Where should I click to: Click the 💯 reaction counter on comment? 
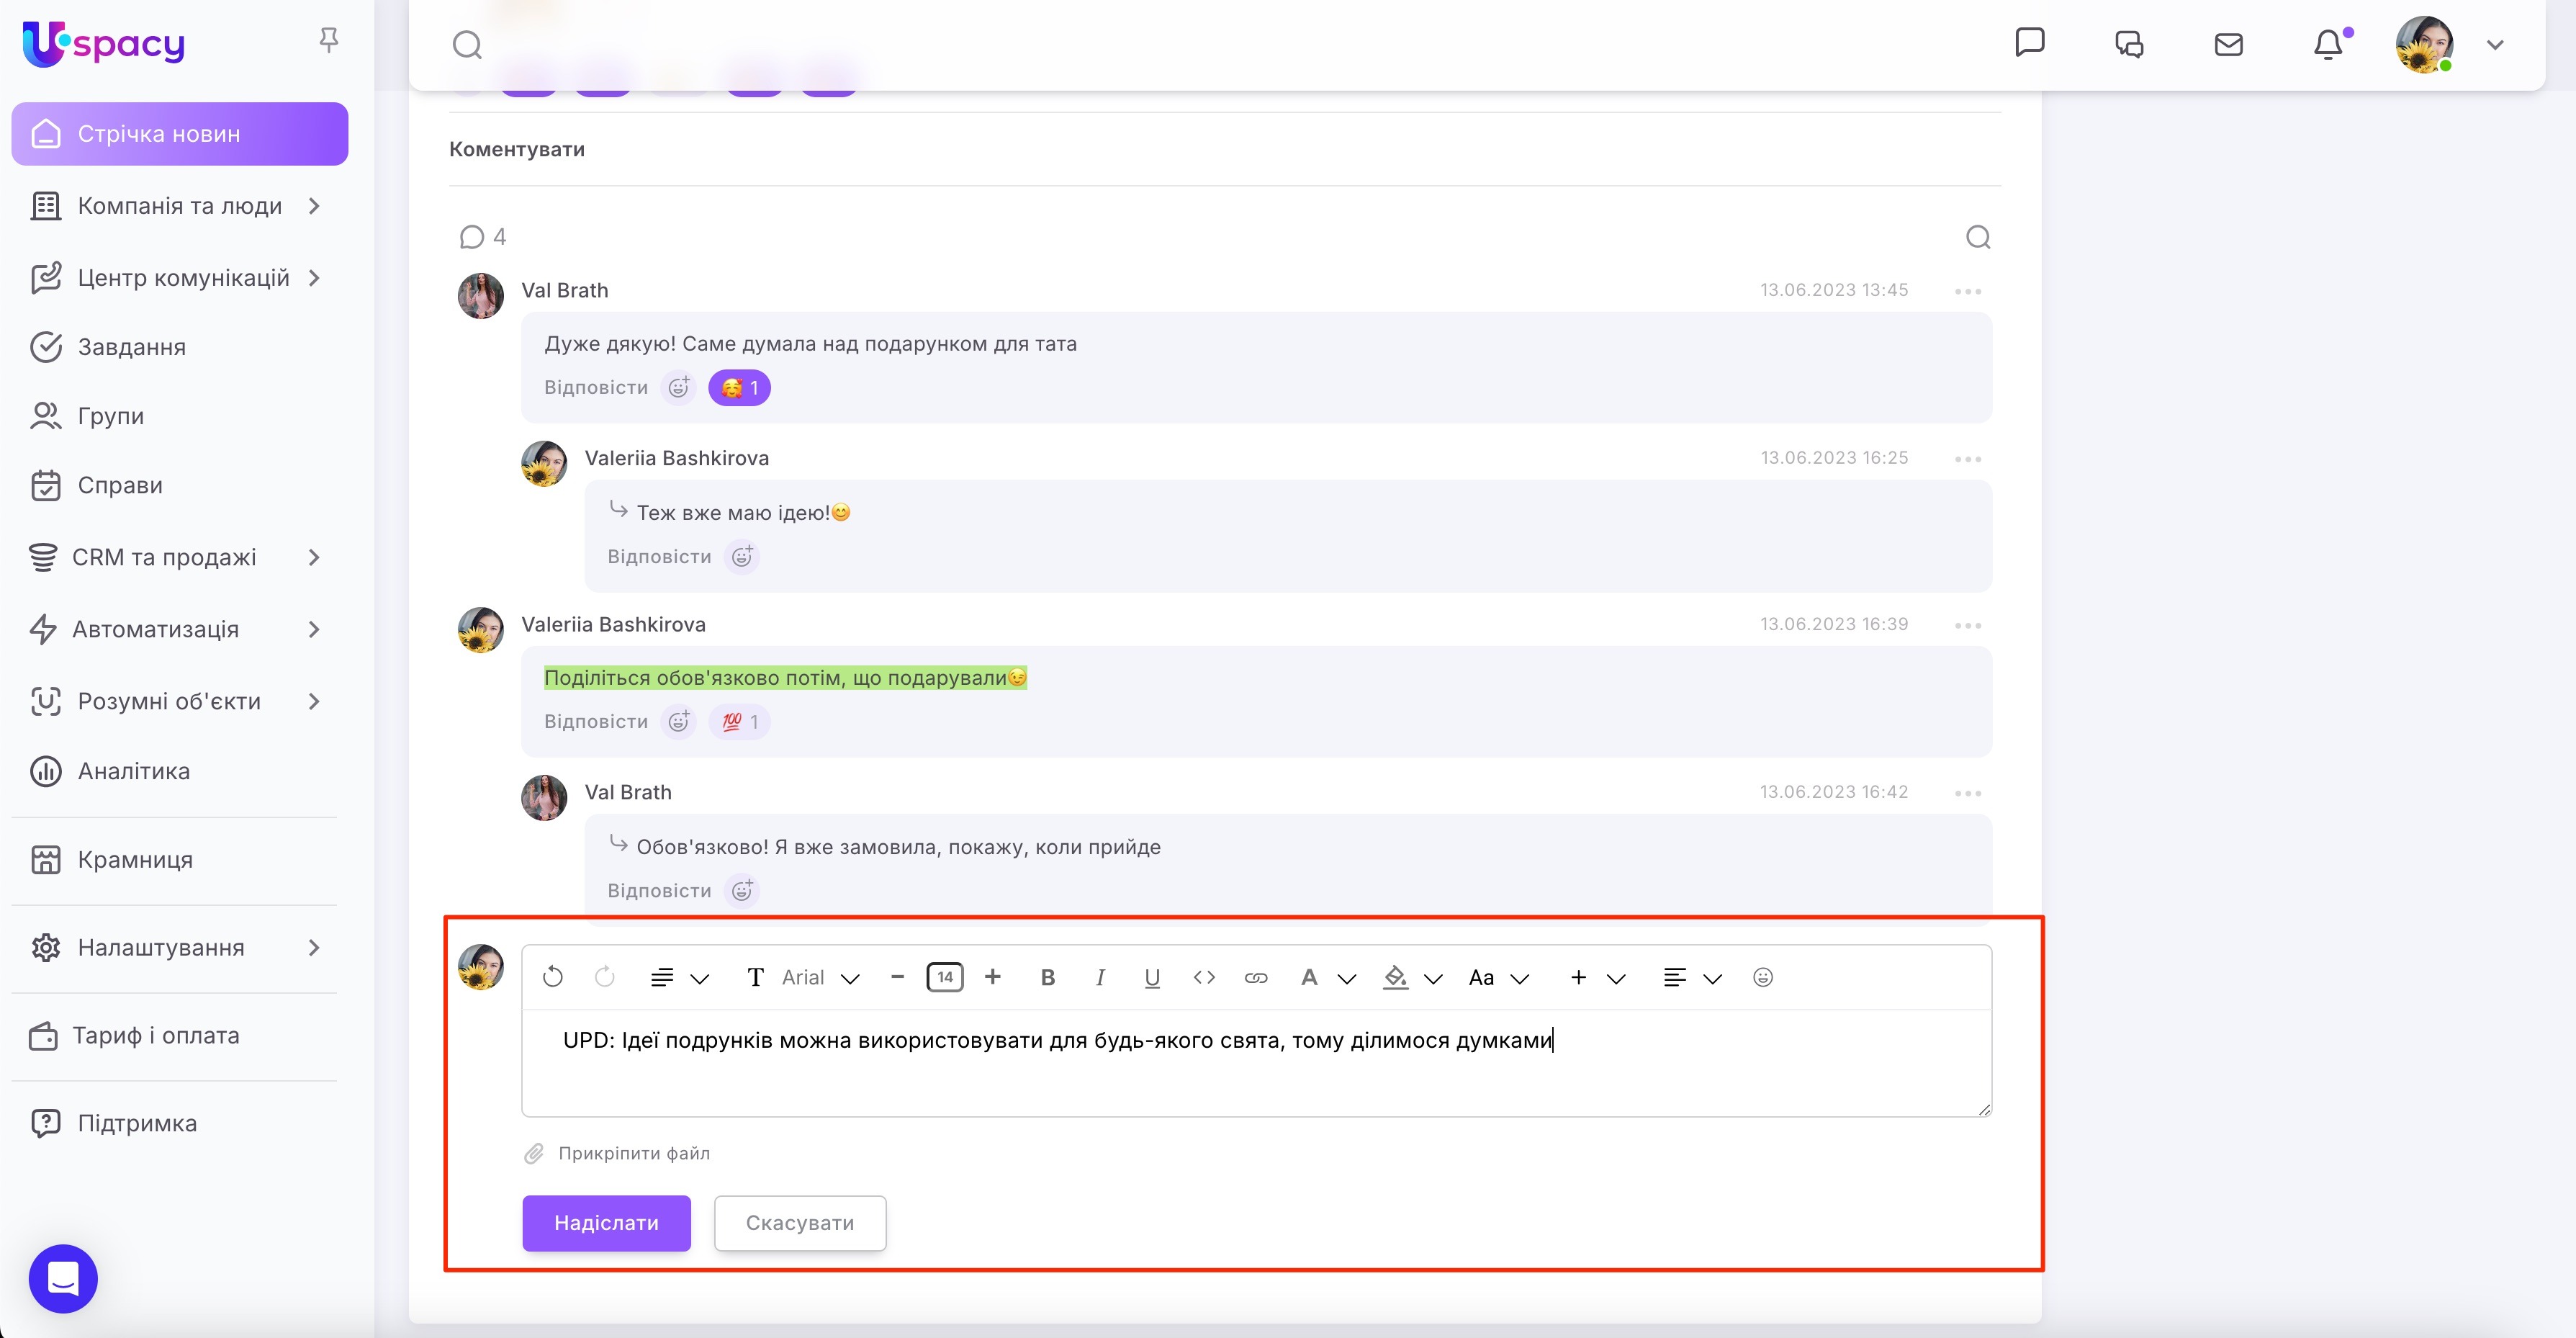pyautogui.click(x=740, y=721)
